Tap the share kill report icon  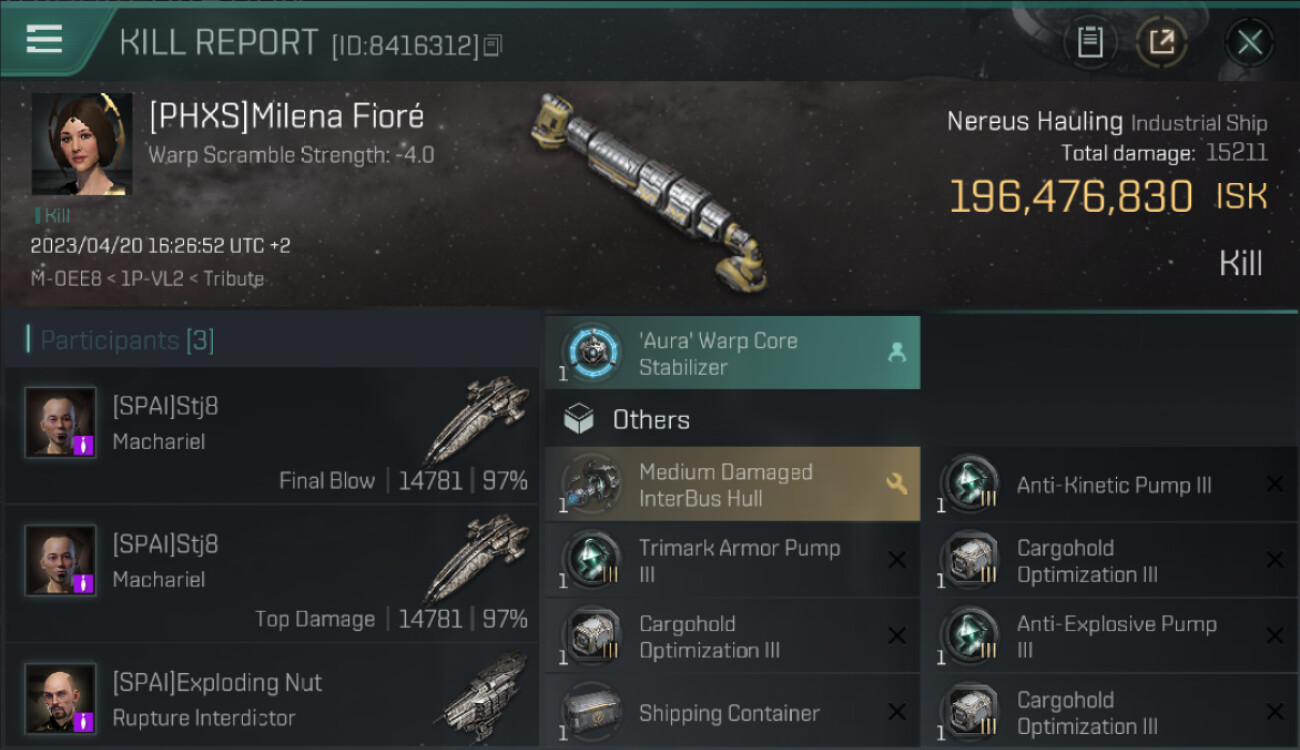(1161, 42)
